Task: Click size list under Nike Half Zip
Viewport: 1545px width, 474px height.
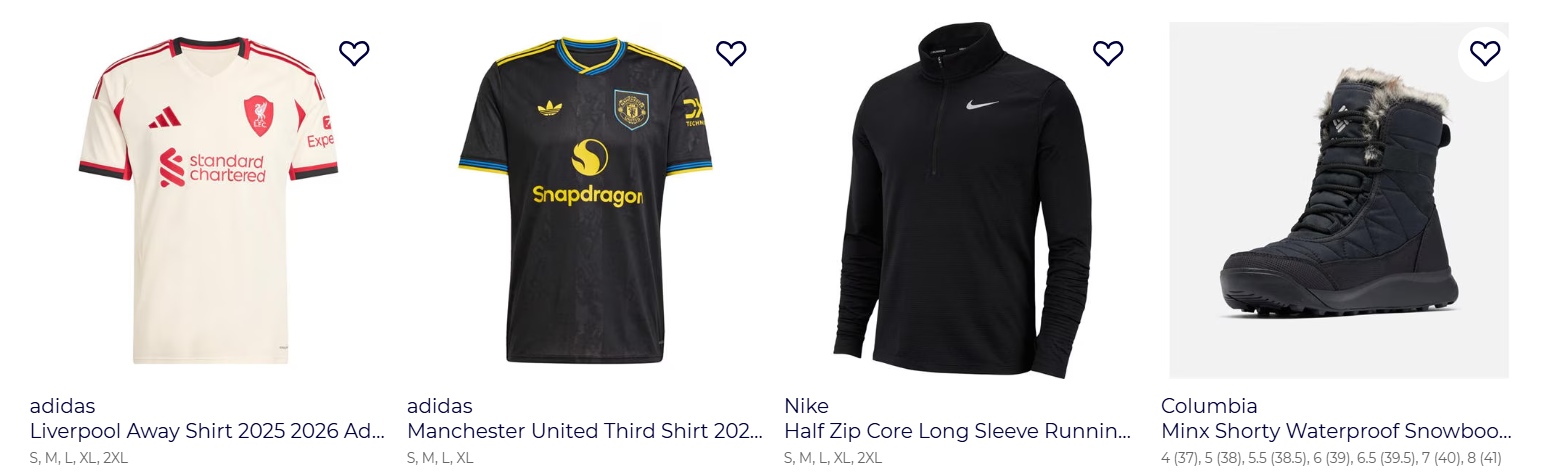Action: coord(833,458)
